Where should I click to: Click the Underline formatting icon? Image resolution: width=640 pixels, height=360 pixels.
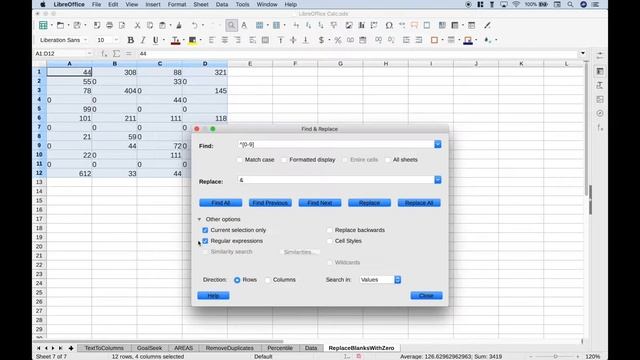156,40
